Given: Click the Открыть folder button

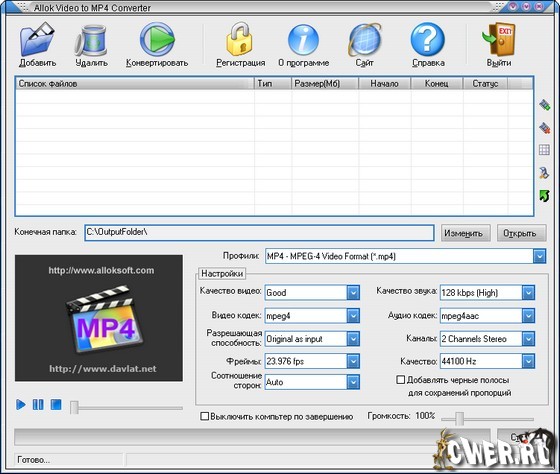Looking at the screenshot, I should tap(522, 233).
